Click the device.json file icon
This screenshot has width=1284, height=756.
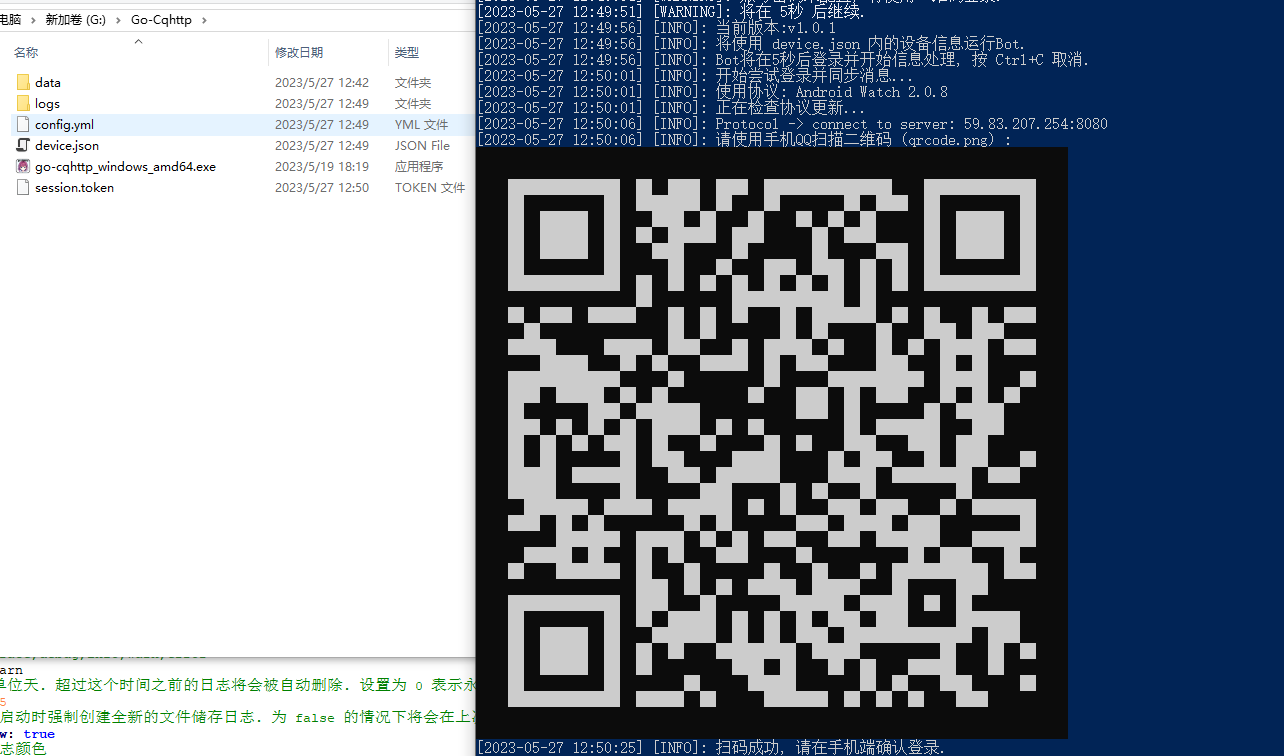pos(23,146)
